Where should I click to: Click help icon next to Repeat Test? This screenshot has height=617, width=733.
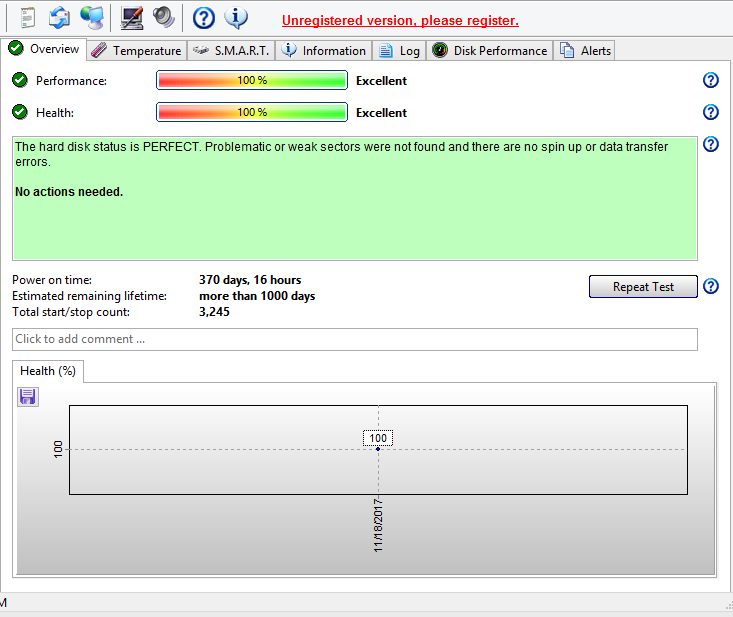(711, 286)
